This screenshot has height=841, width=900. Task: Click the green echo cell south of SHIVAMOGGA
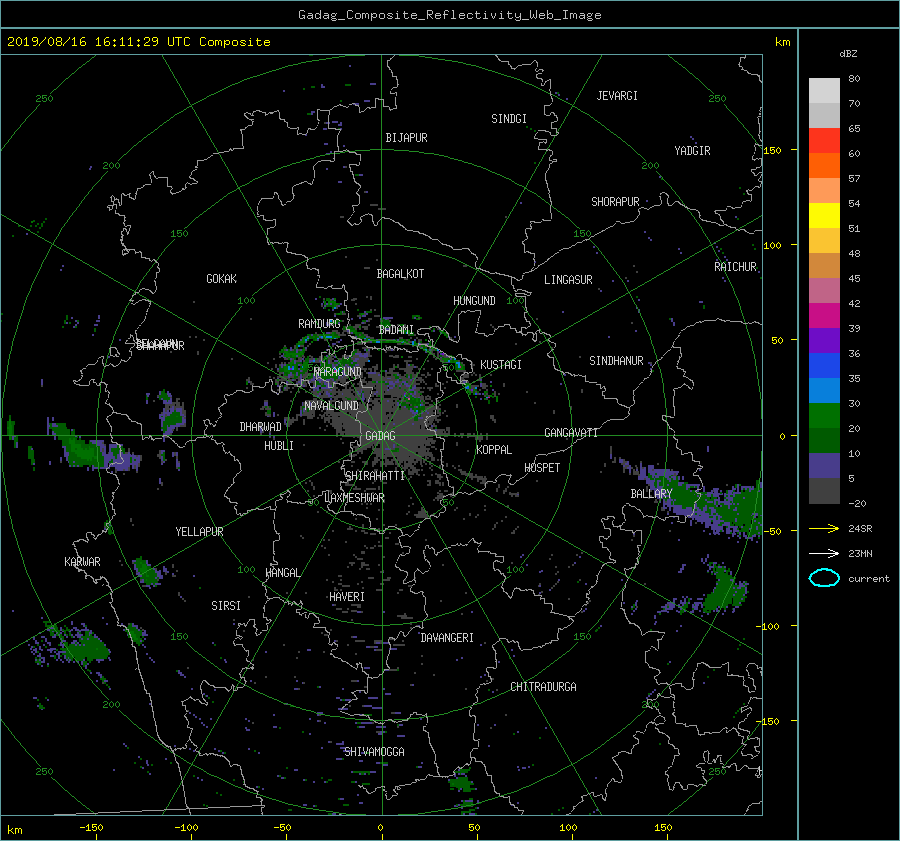tap(460, 783)
